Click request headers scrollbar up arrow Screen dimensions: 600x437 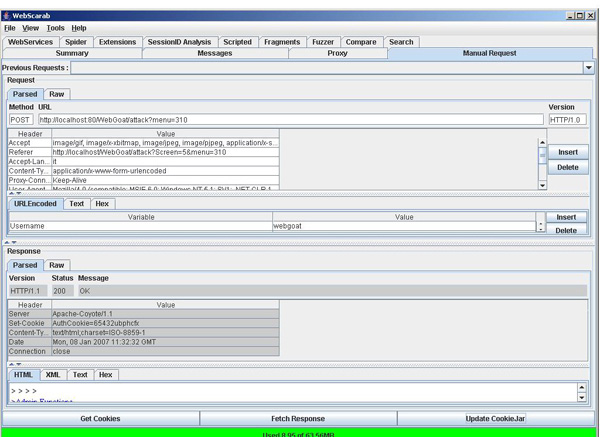543,143
